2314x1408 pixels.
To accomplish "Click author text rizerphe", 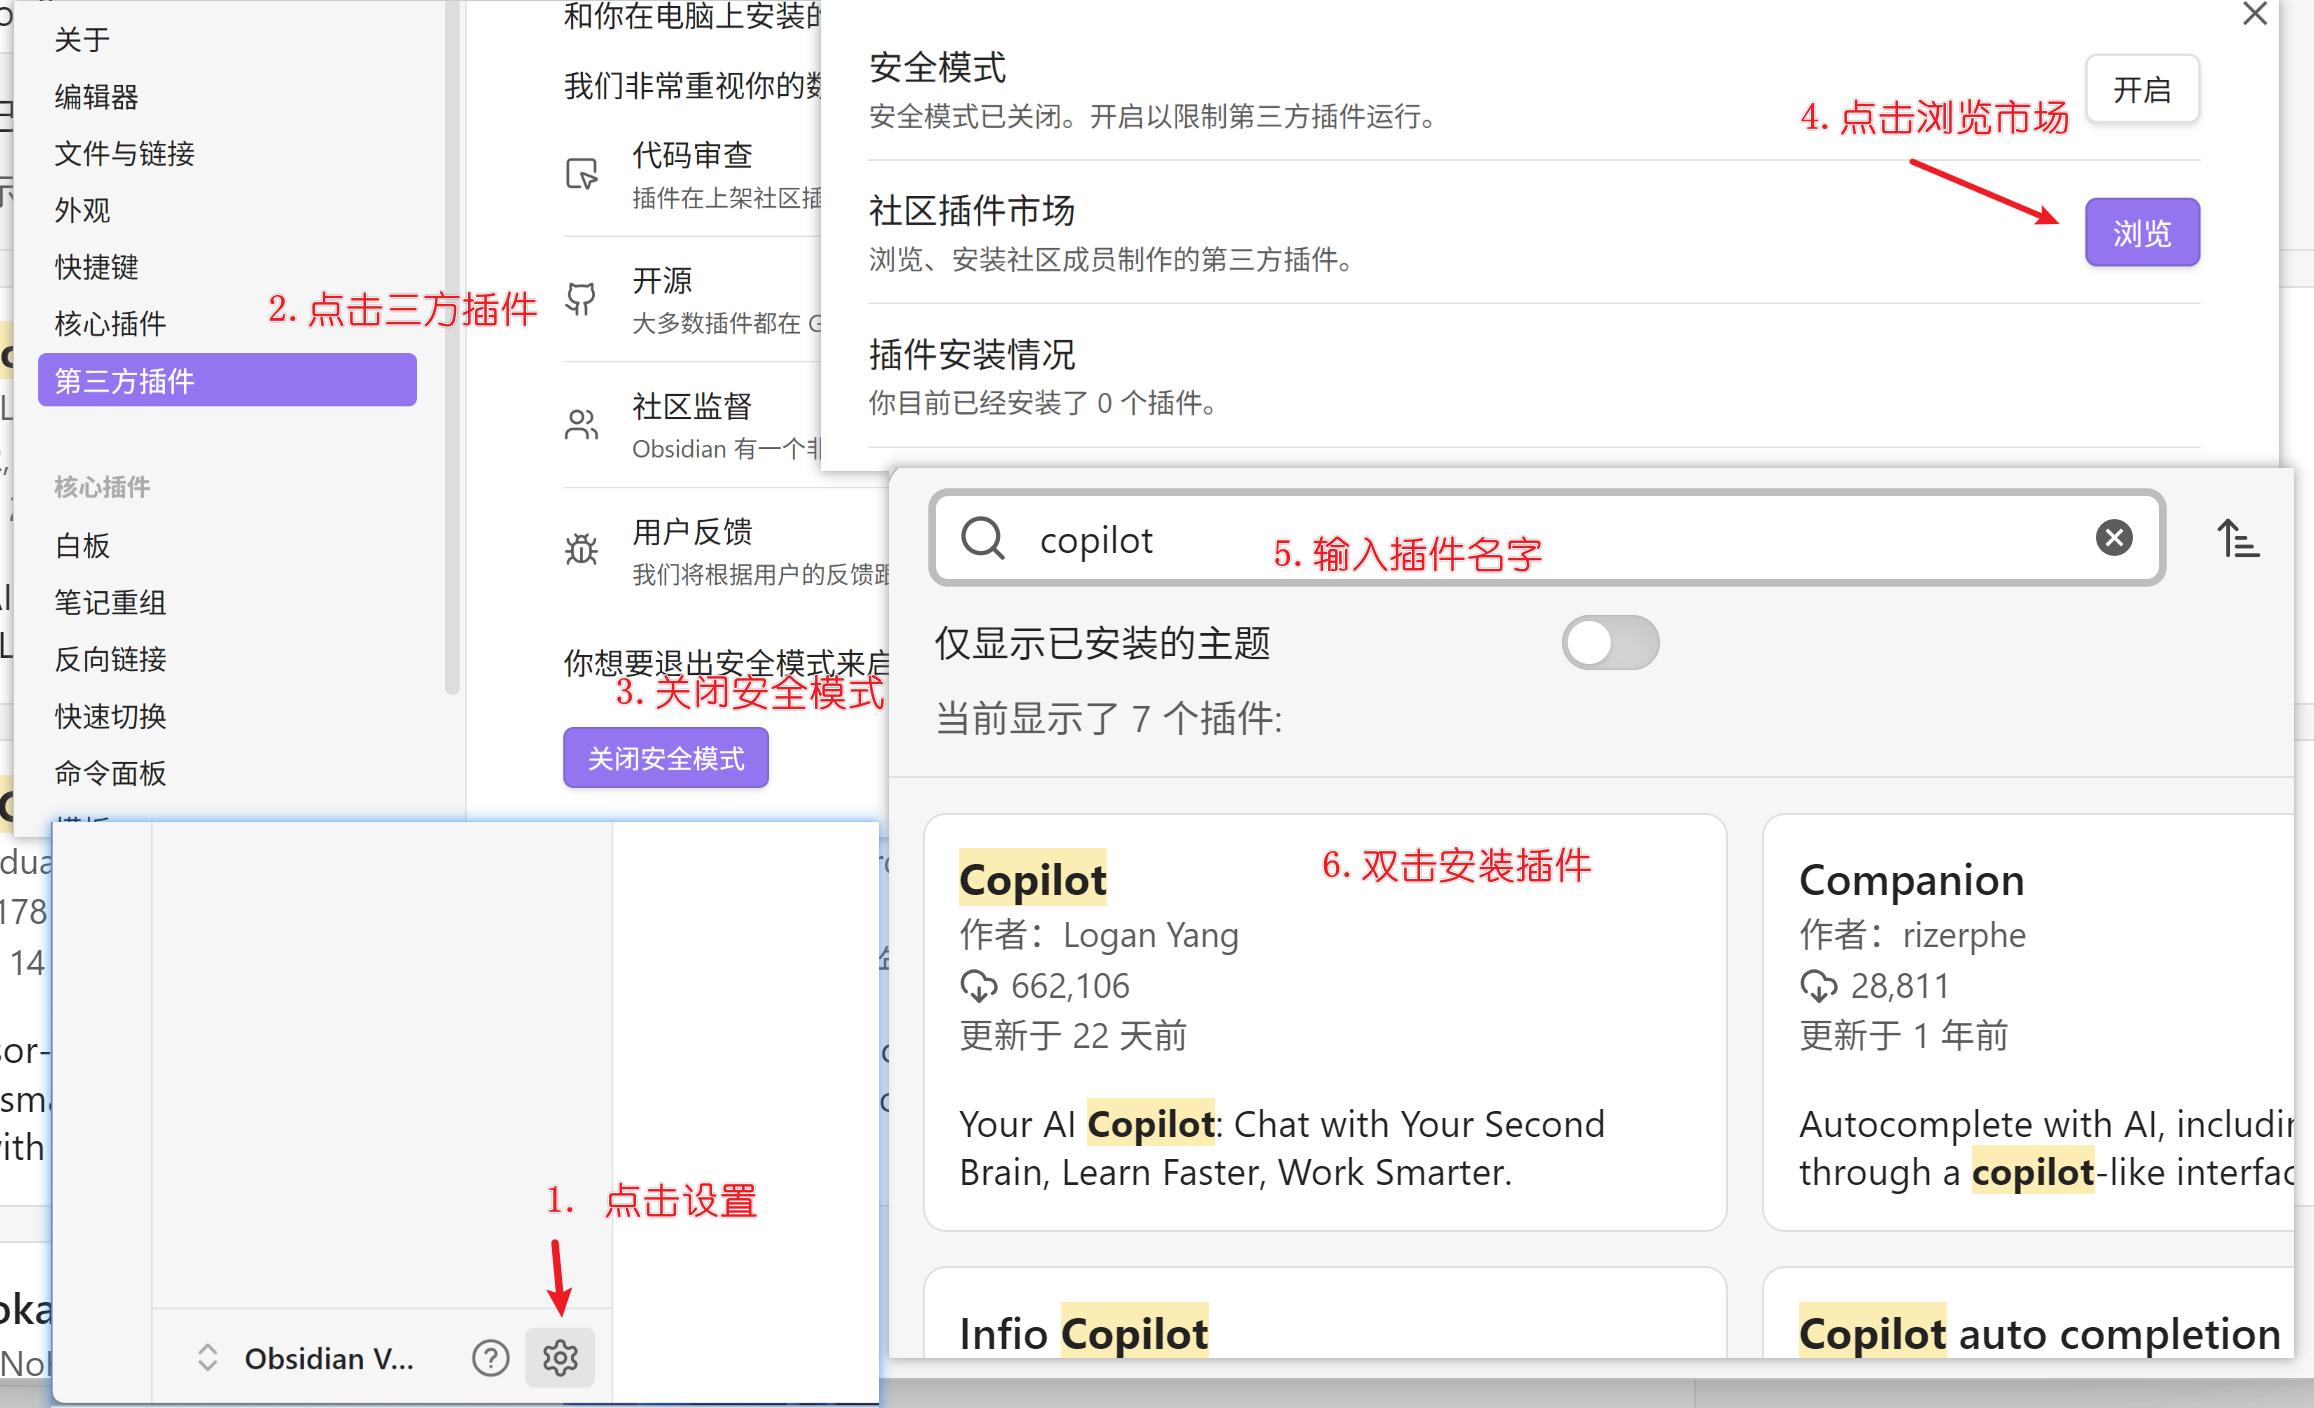I will pos(1964,935).
